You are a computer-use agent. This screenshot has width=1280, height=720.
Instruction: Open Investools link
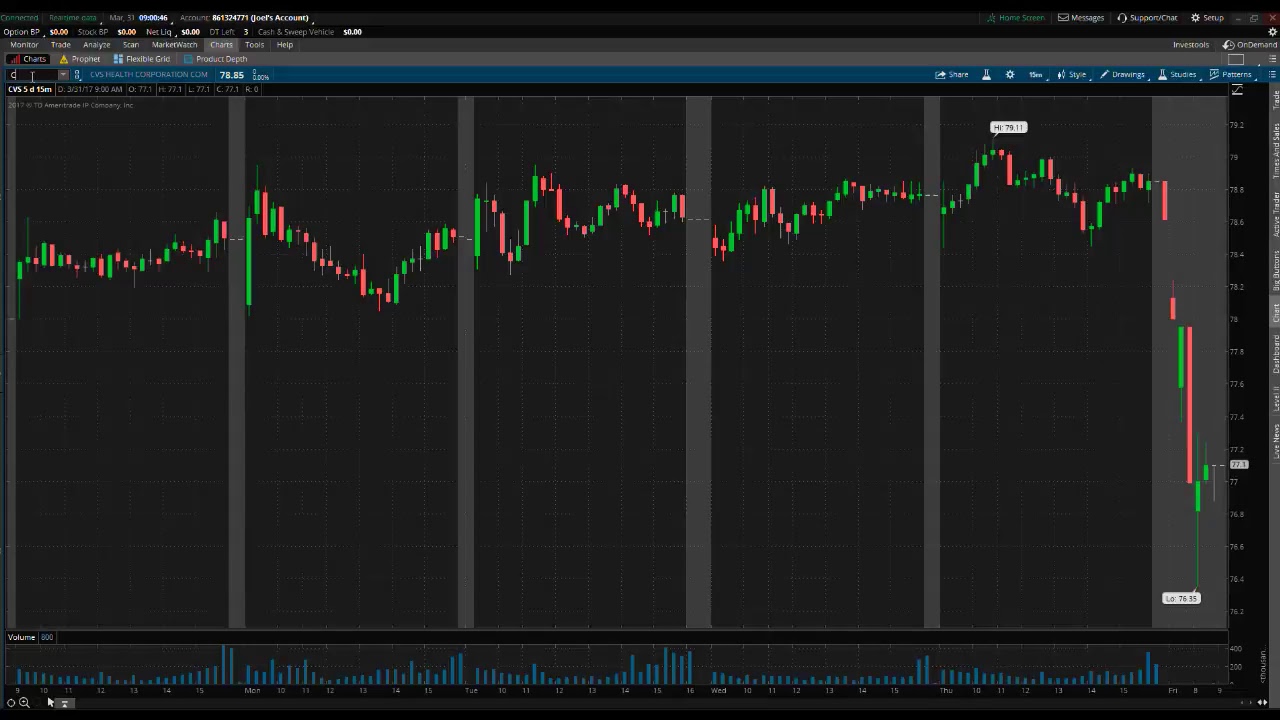click(x=1190, y=45)
